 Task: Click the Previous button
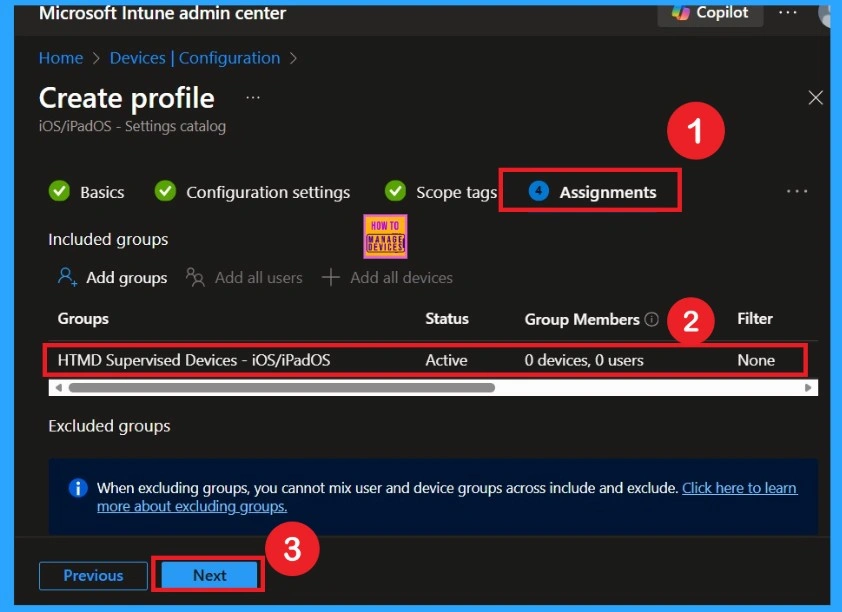coord(92,575)
